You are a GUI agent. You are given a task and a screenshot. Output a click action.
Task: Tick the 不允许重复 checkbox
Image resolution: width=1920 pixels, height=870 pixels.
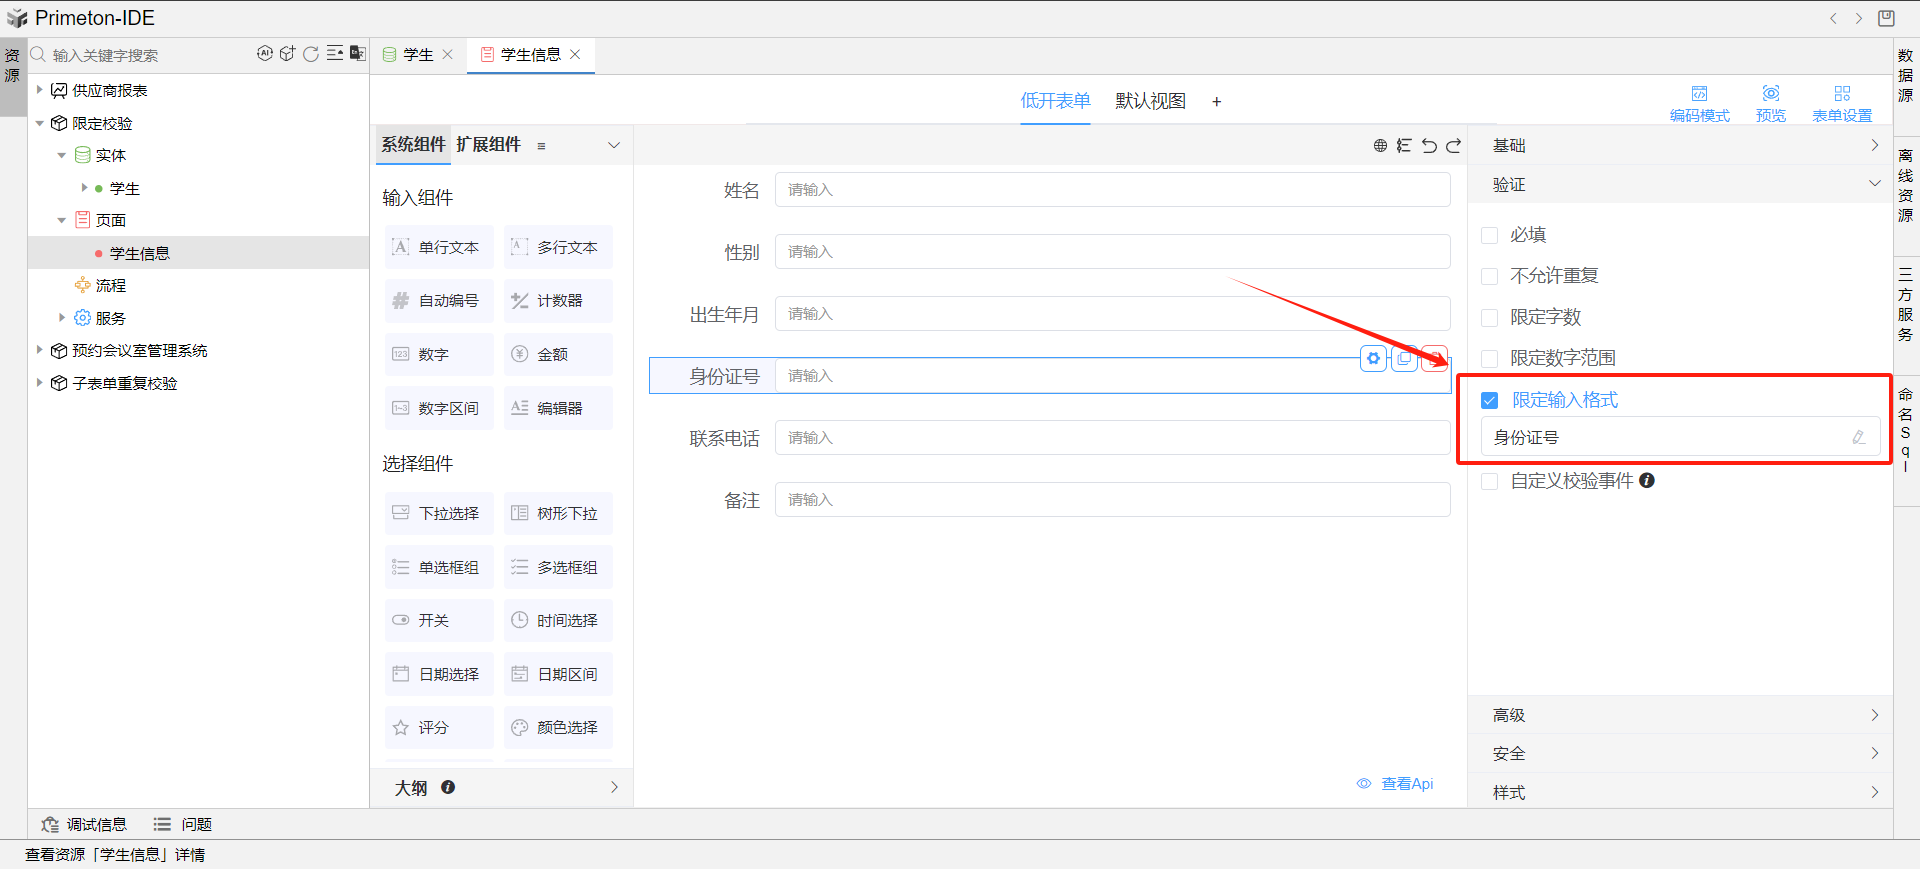click(x=1489, y=276)
